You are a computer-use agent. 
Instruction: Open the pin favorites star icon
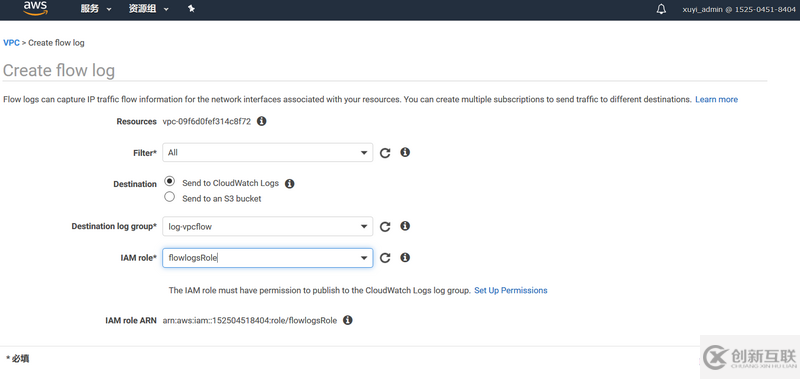(191, 9)
